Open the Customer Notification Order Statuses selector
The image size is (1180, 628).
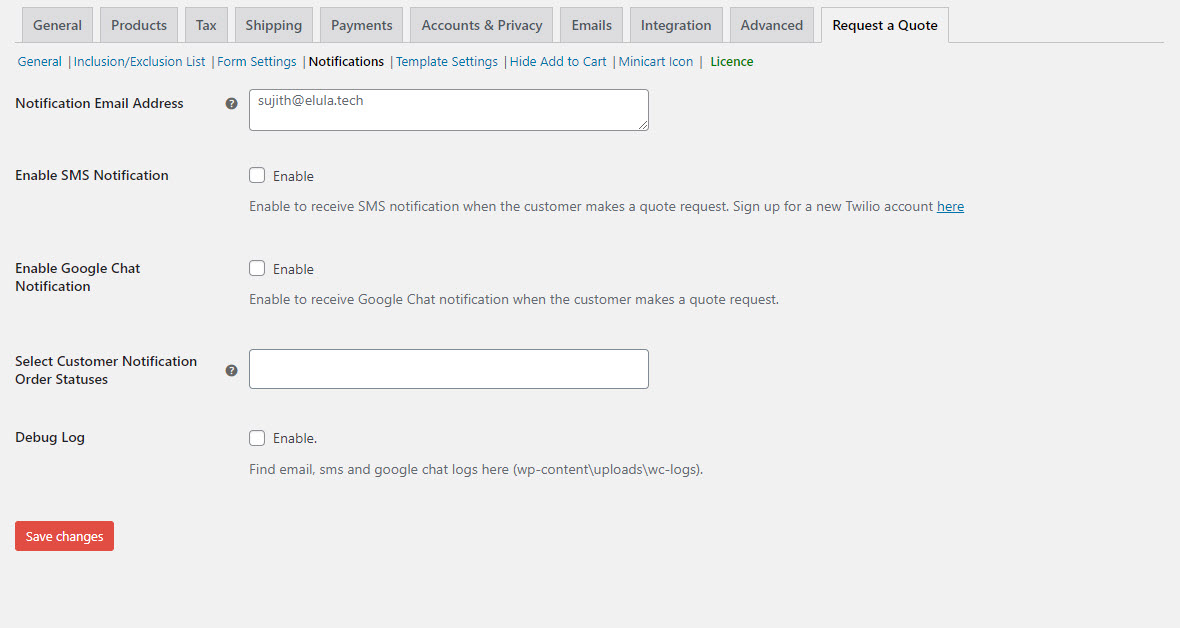[x=448, y=369]
